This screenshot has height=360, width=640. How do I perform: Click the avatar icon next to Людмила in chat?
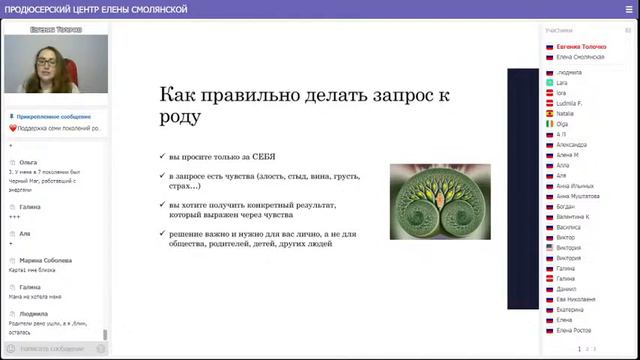click(12, 314)
